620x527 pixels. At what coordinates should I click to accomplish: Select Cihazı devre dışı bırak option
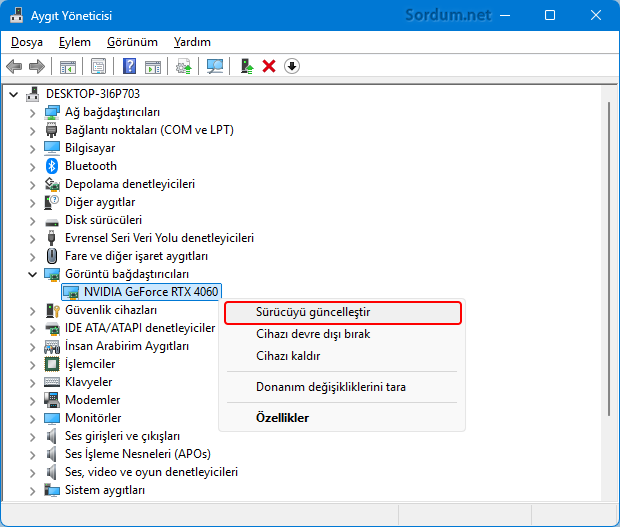313,334
